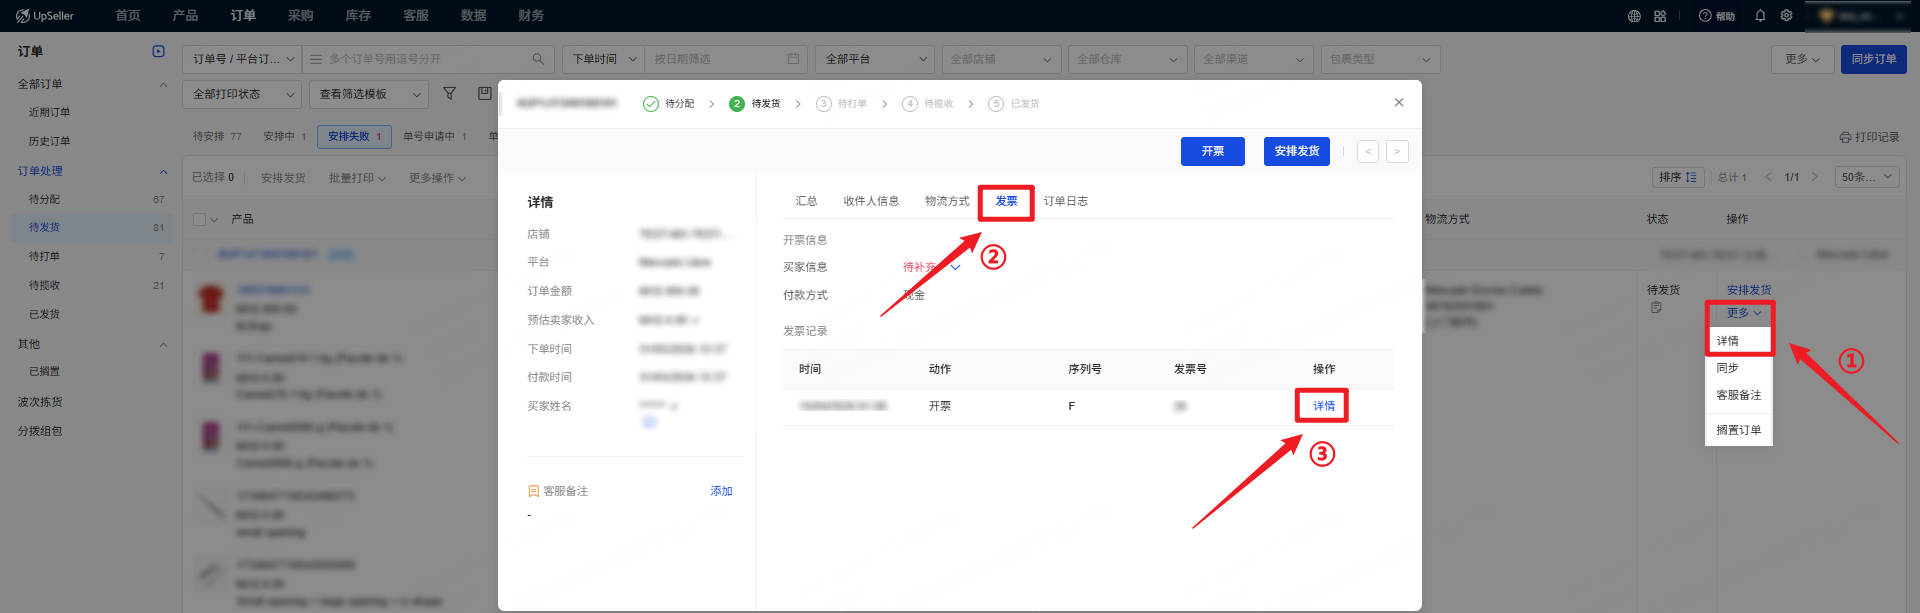Image resolution: width=1920 pixels, height=613 pixels.
Task: Switch to the 订单日志 tab
Action: 1066,201
